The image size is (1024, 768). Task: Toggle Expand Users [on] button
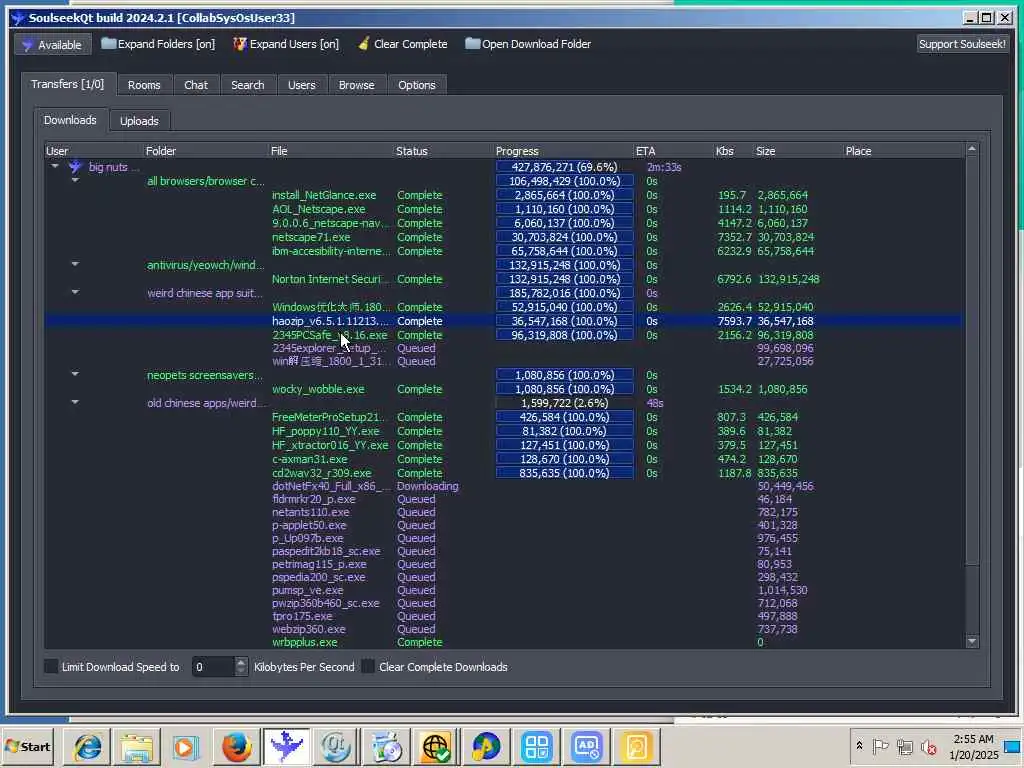pyautogui.click(x=286, y=44)
